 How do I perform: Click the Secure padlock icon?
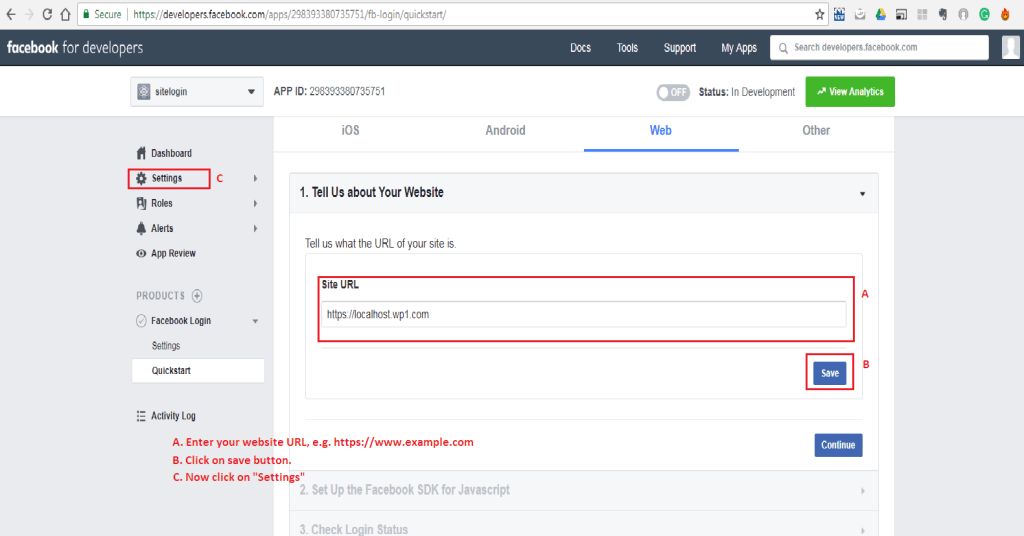click(86, 14)
